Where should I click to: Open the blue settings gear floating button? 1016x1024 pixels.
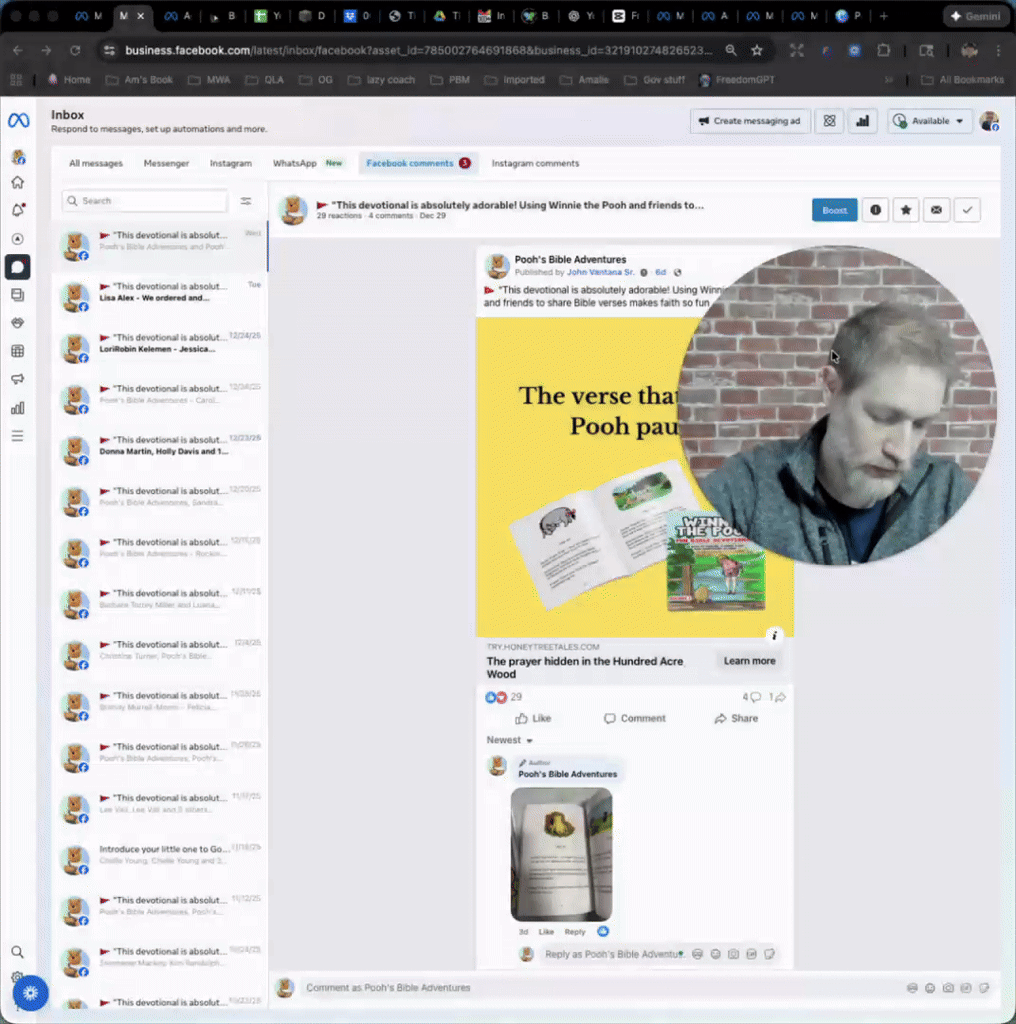pos(30,993)
